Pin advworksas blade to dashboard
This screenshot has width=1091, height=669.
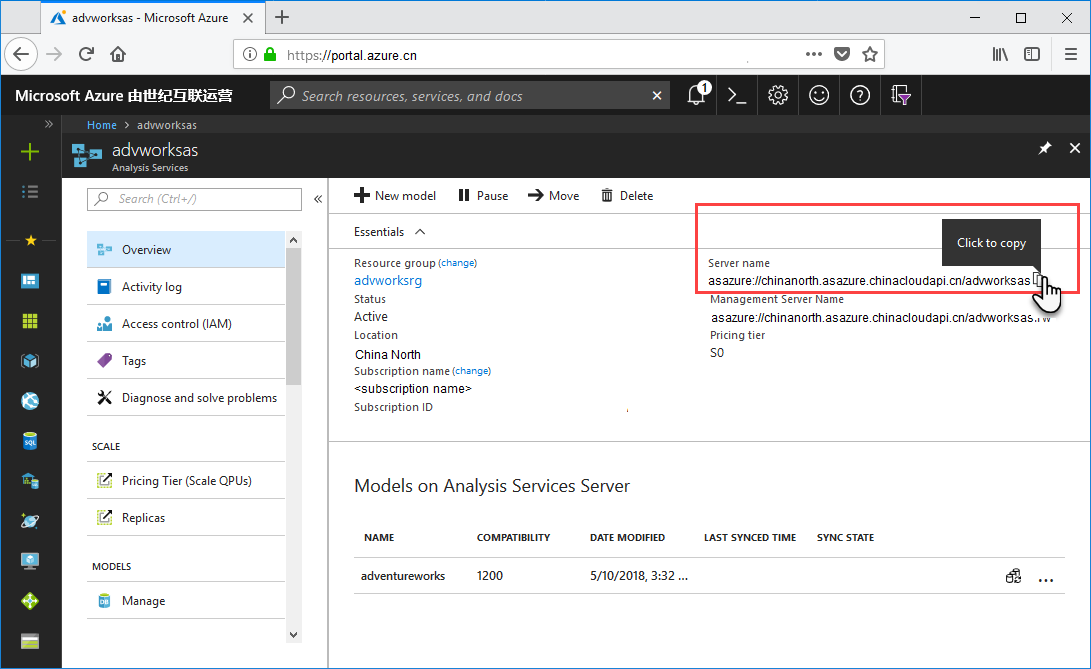click(1044, 148)
